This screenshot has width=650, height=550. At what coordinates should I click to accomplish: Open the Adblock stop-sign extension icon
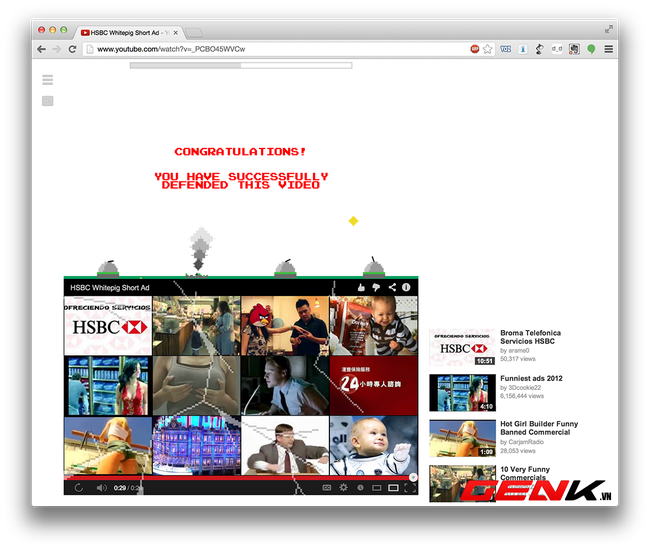pos(475,49)
